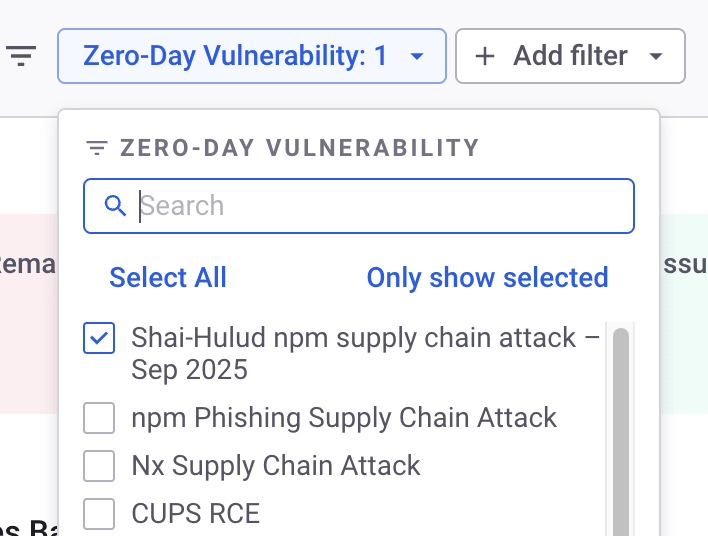
Task: Click the magnifier icon in the search box
Action: click(115, 206)
